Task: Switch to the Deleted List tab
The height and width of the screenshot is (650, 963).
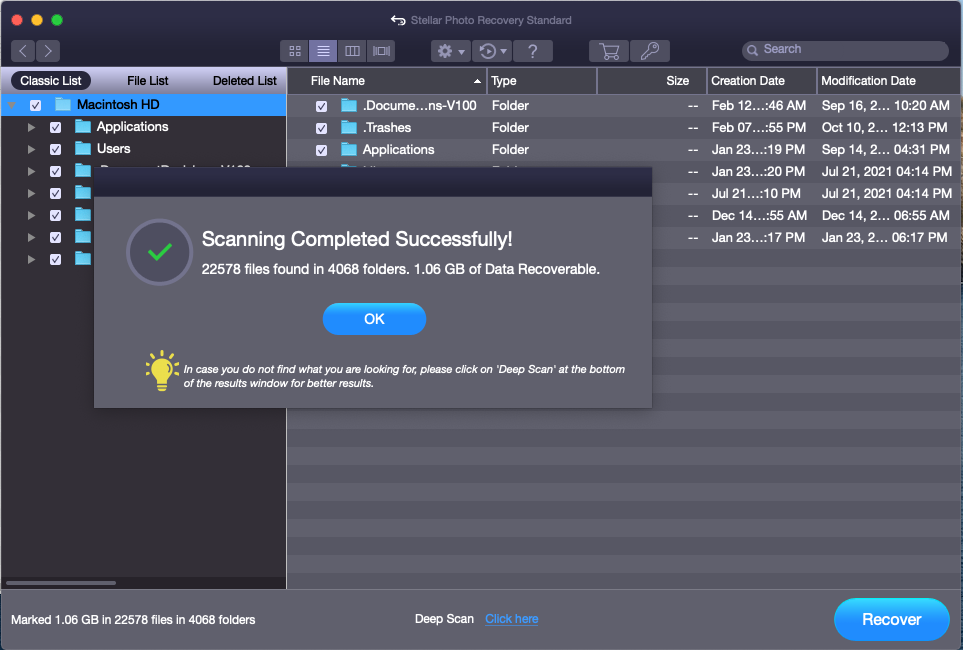Action: [x=244, y=81]
